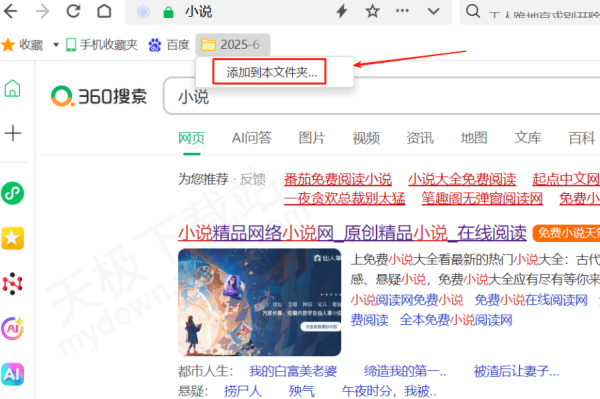Screen dimensions: 600x399
Task: Add new sidebar item with plus icon
Action: 13,133
